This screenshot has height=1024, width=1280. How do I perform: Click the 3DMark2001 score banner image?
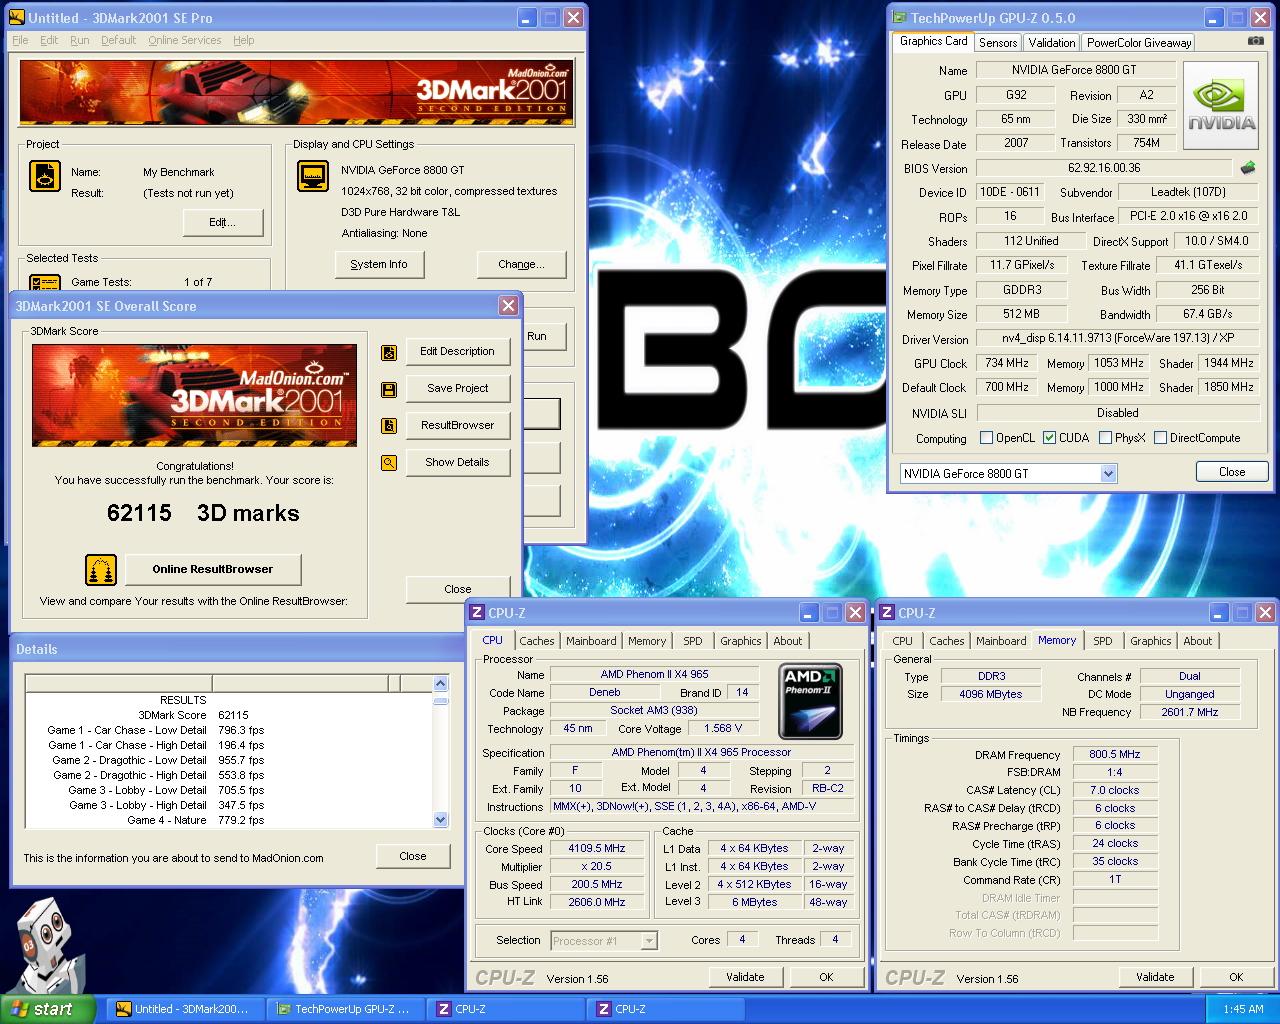[194, 395]
